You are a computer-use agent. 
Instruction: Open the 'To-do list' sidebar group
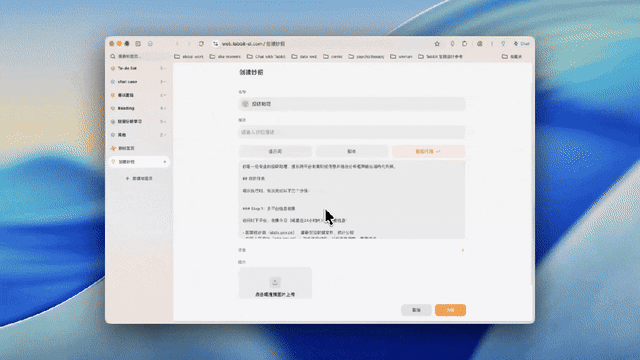pyautogui.click(x=139, y=68)
